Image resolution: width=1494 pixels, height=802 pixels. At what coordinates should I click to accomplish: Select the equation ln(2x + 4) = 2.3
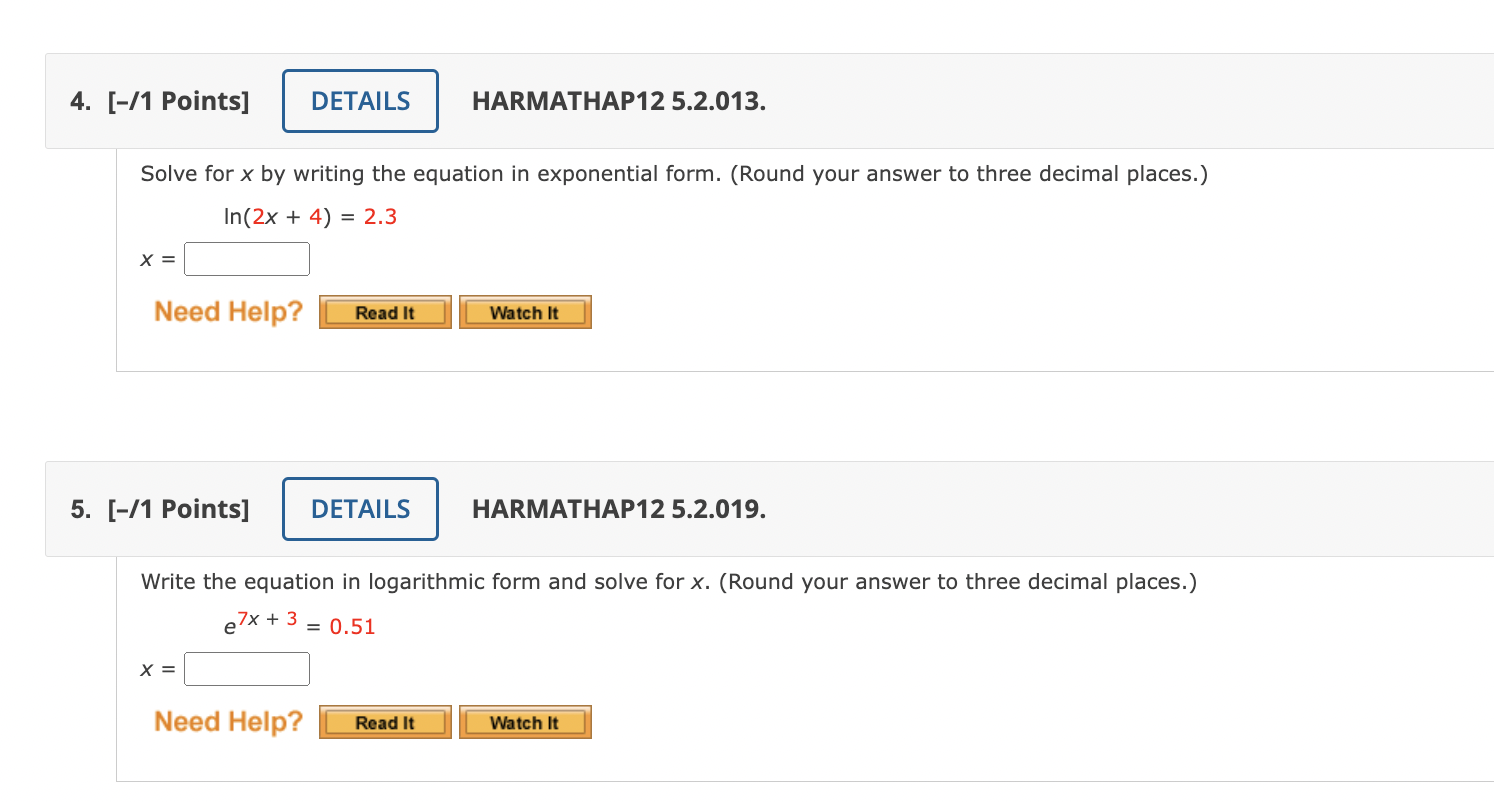(x=308, y=215)
